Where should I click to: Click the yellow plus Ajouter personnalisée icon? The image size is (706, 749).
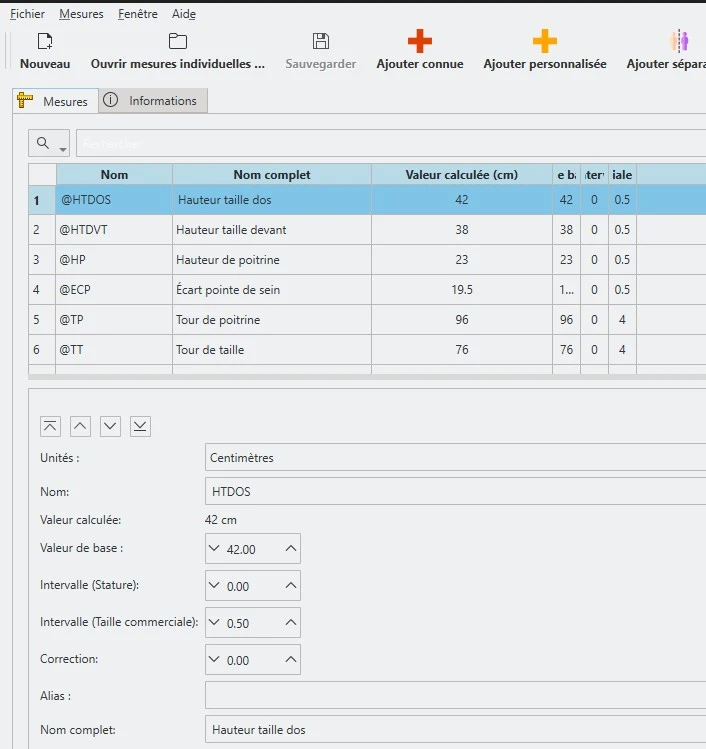[x=544, y=42]
